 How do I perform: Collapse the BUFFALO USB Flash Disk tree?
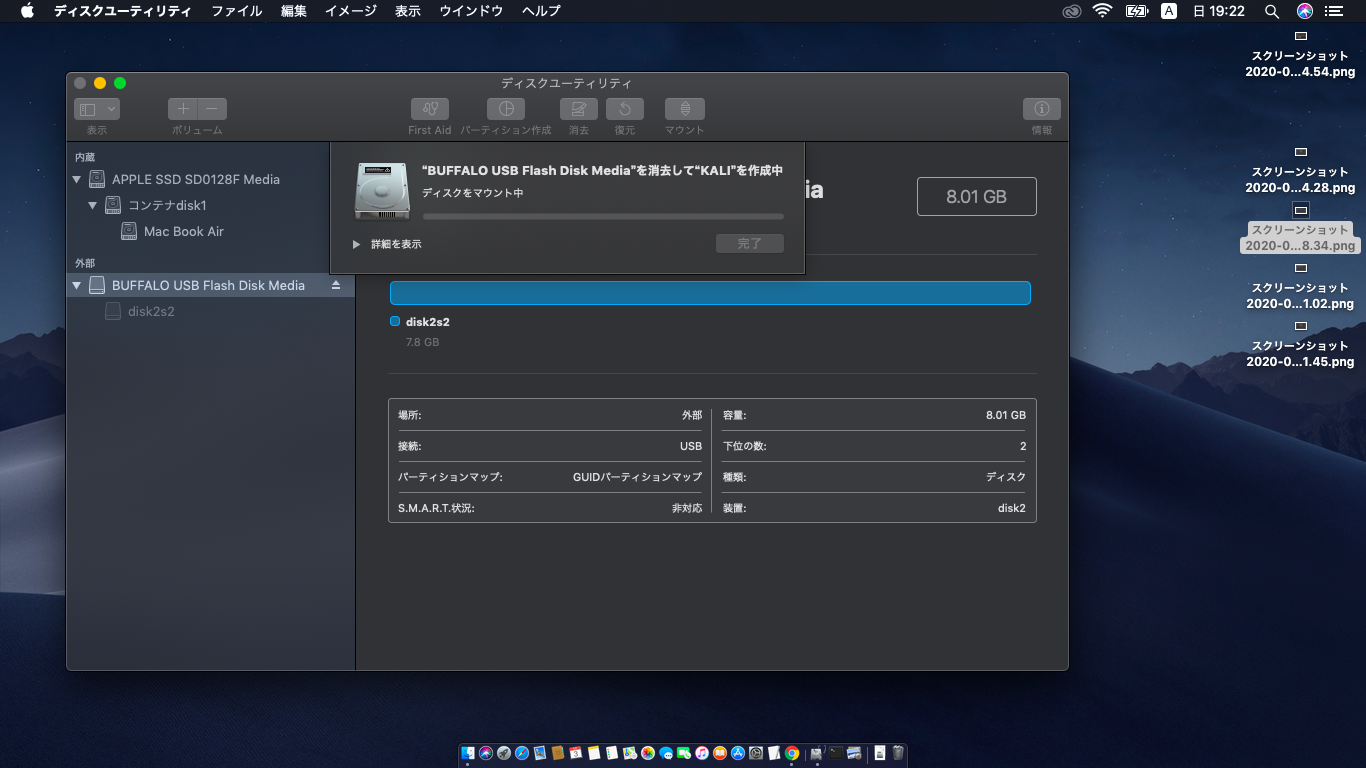[x=77, y=286]
